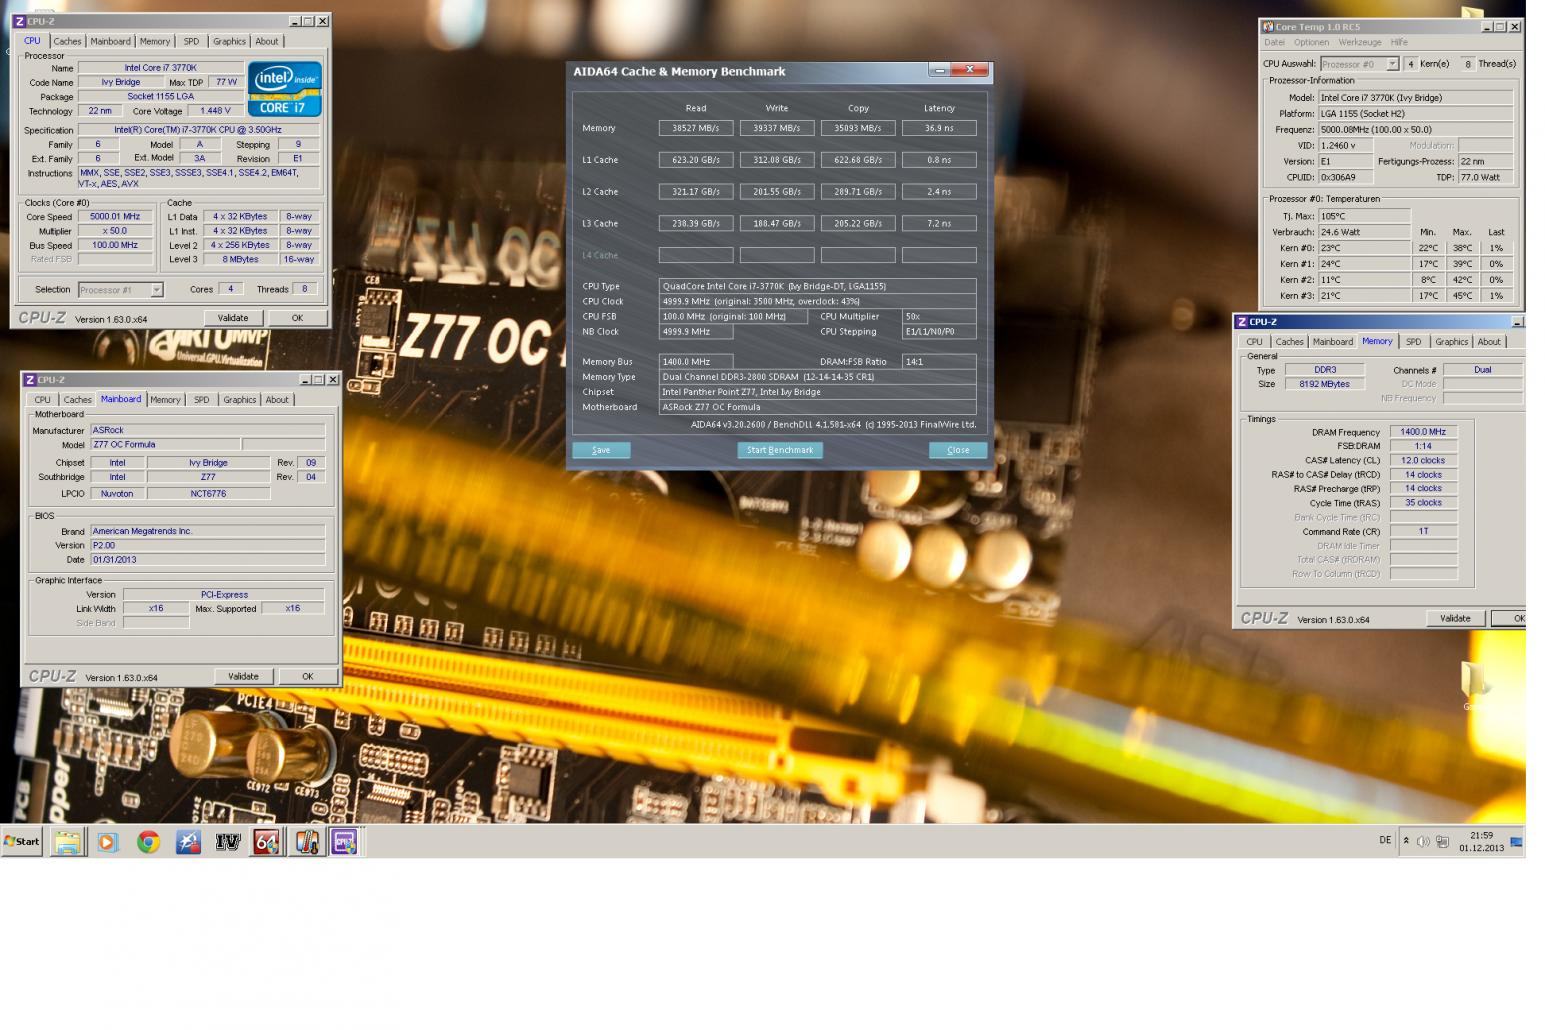Open the Optionen menu in Core Temp

(x=1311, y=42)
